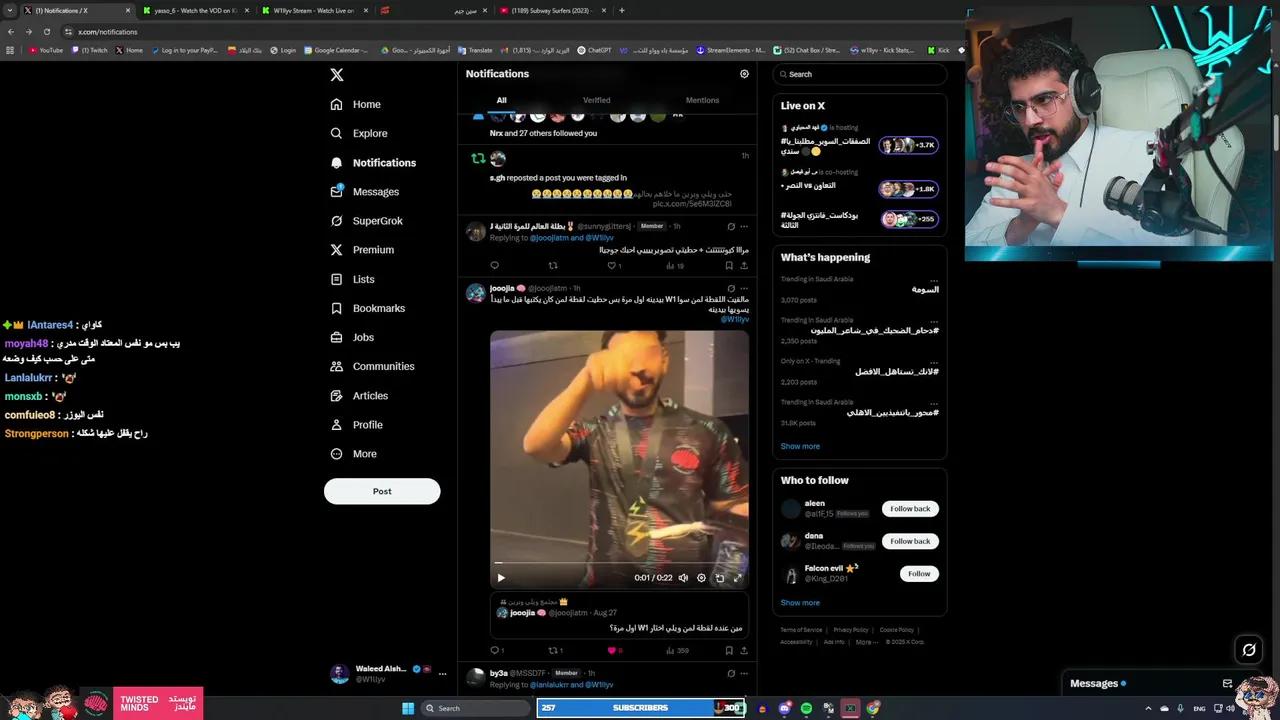Expand the More menu in sidebar

[354, 454]
